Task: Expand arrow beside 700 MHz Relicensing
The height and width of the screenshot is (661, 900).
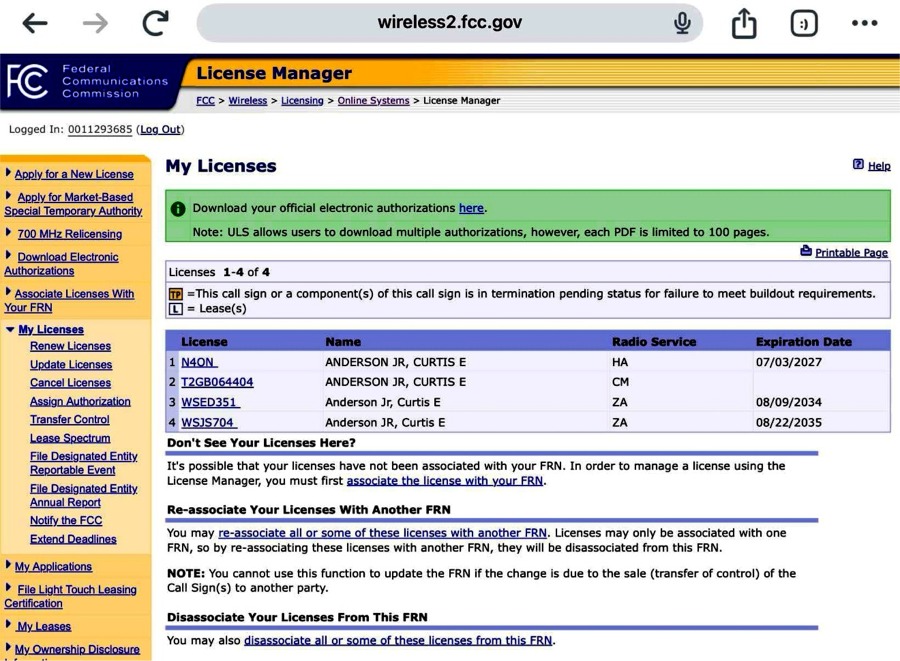Action: click(x=8, y=232)
